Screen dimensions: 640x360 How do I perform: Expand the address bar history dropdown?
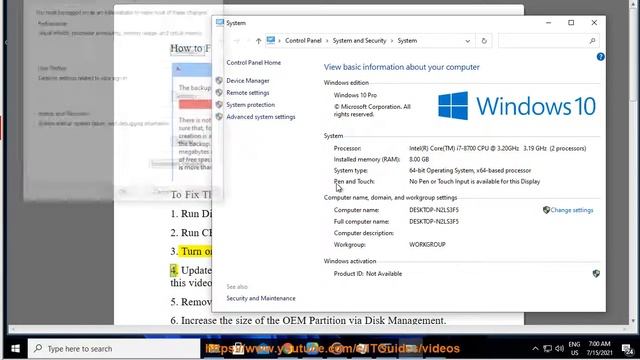coord(468,41)
